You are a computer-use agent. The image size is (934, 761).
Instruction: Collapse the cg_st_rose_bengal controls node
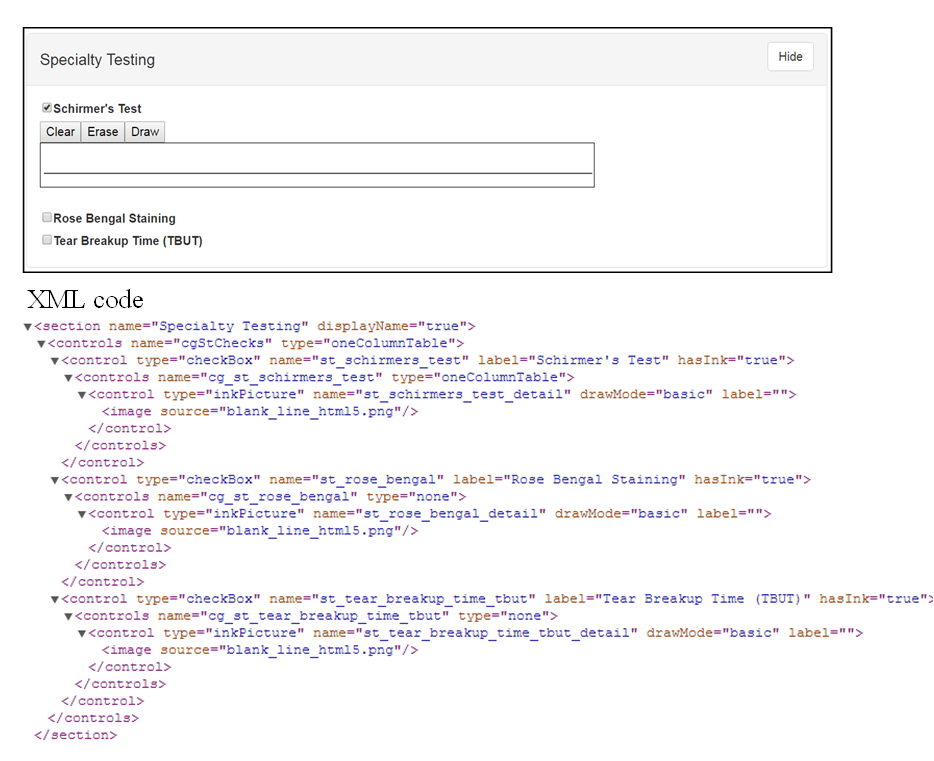tap(69, 497)
